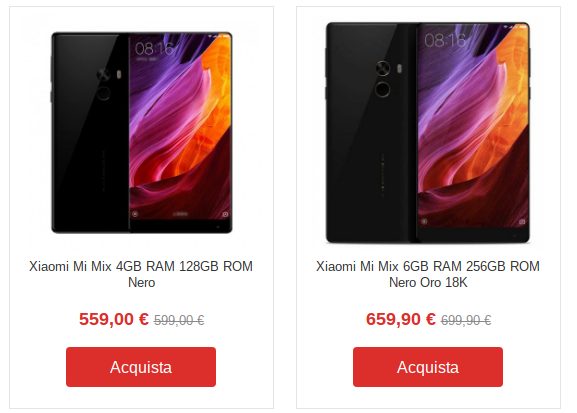Screen dimensions: 577x413
Task: Select the 659,90 € sale price
Action: [x=401, y=319]
